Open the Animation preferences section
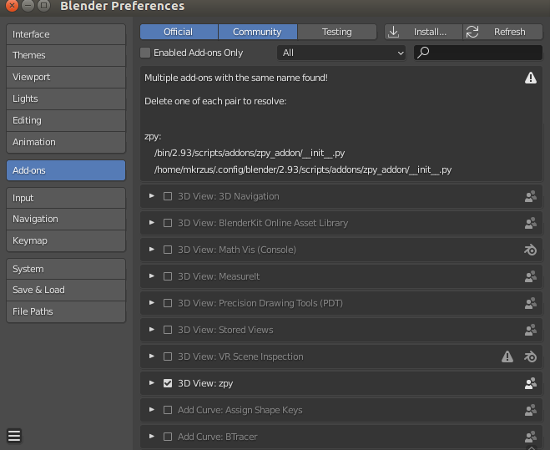The height and width of the screenshot is (452, 550). click(x=66, y=142)
